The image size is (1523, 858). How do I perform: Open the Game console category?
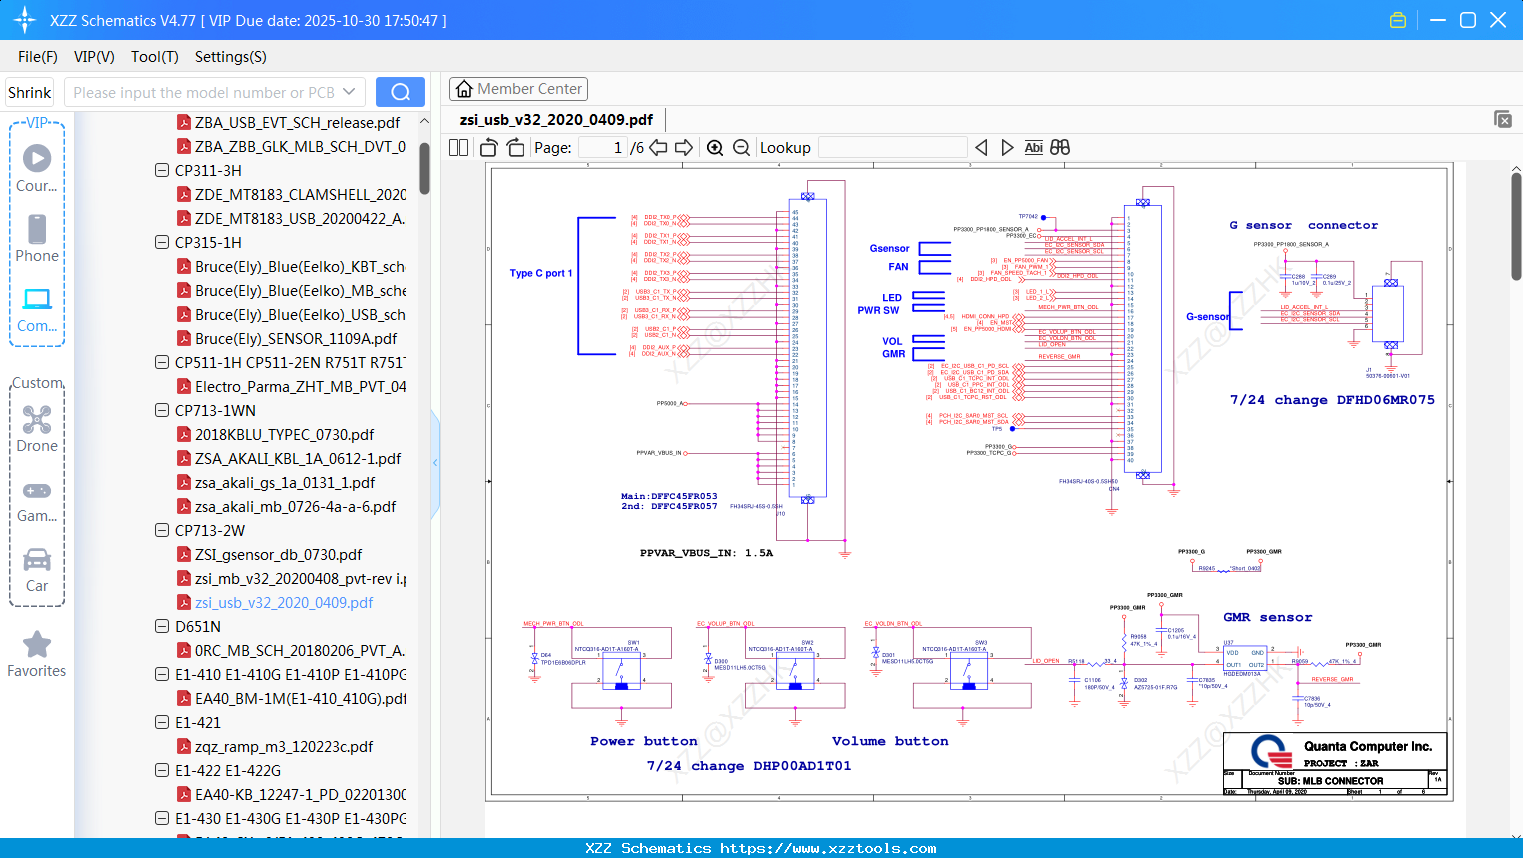[37, 501]
